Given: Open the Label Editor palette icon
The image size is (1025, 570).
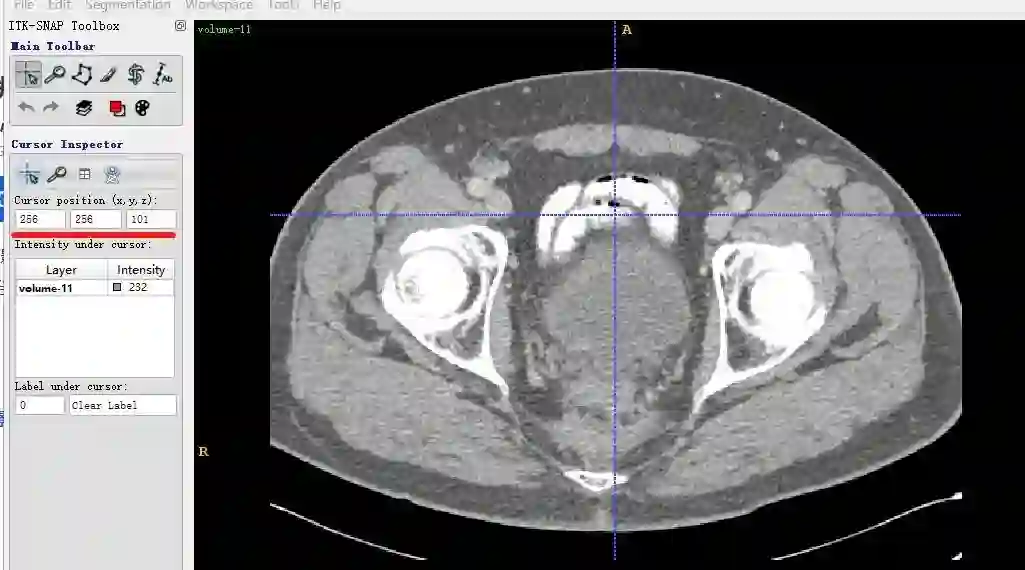Looking at the screenshot, I should pyautogui.click(x=143, y=108).
